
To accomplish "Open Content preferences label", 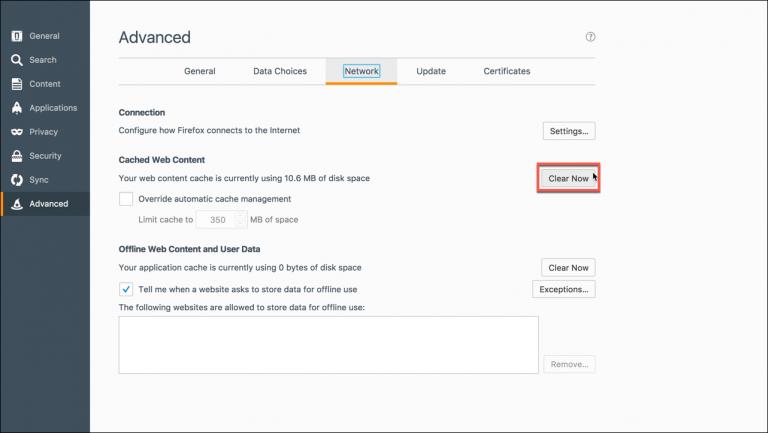I will coord(45,84).
